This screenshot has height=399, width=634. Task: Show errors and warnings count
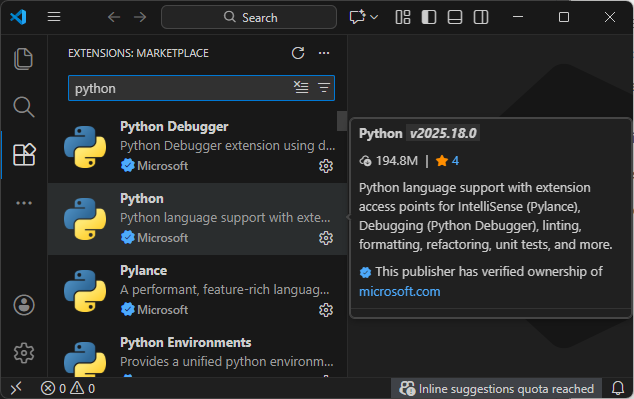coord(68,388)
